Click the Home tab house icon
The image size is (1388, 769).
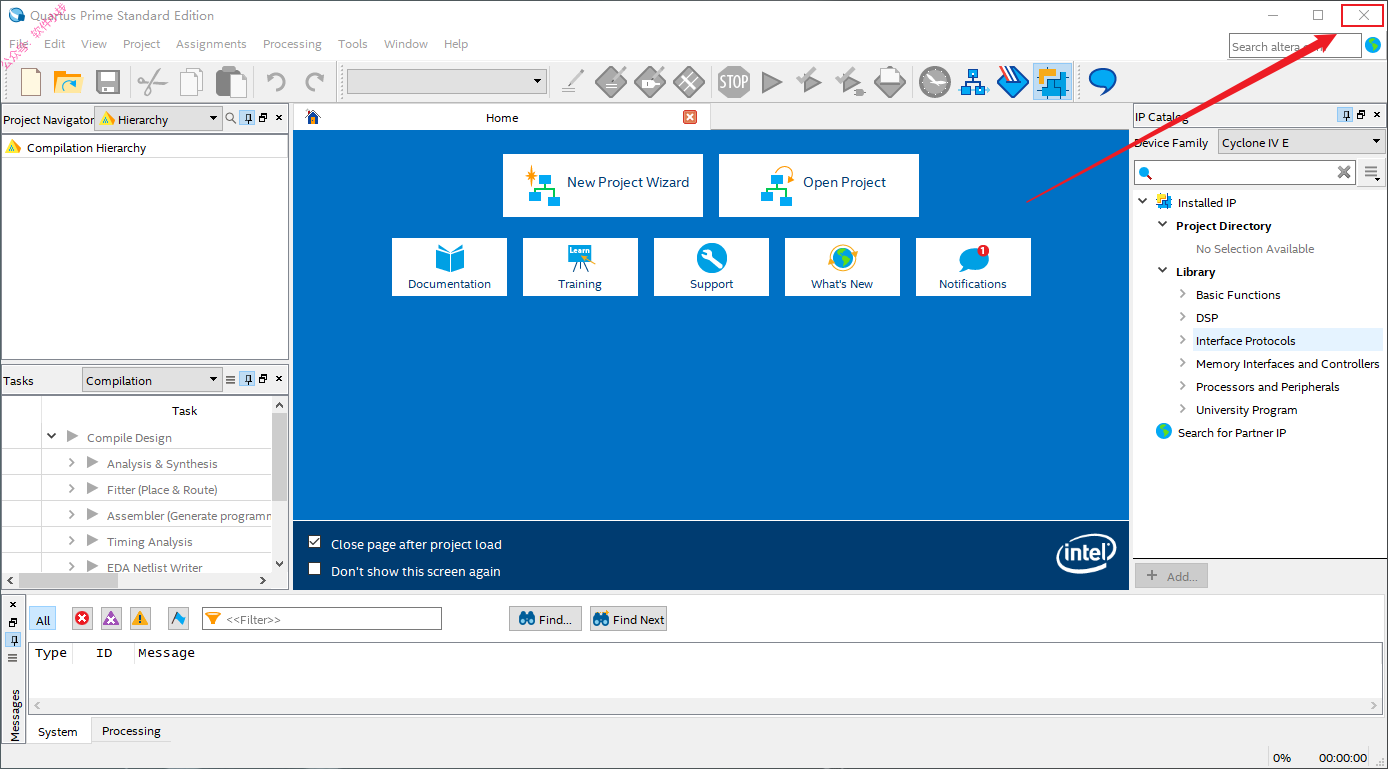pyautogui.click(x=313, y=117)
